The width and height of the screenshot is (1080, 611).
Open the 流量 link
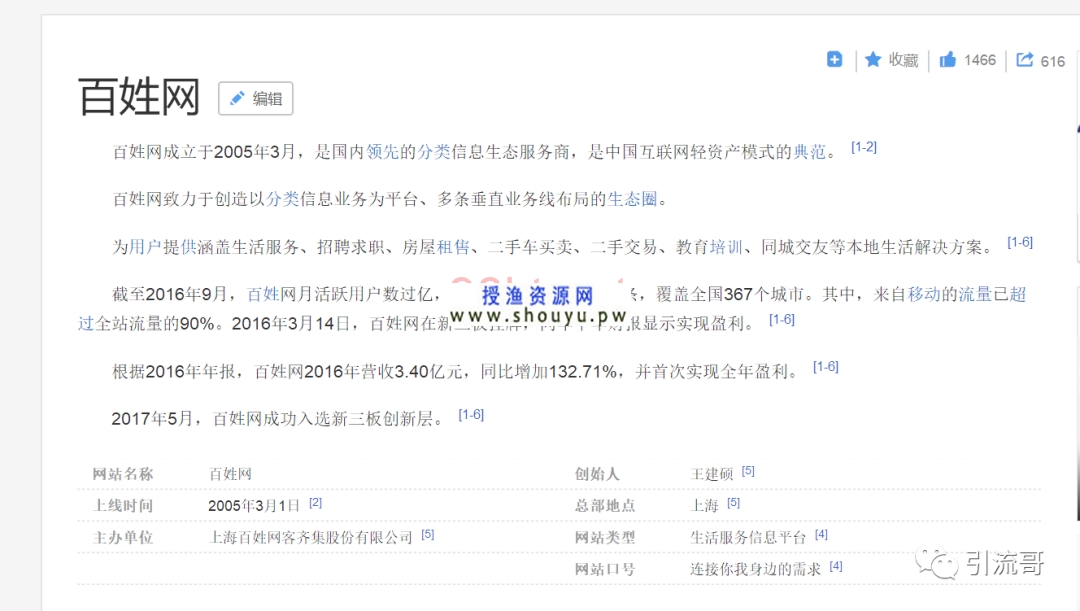pyautogui.click(x=975, y=294)
